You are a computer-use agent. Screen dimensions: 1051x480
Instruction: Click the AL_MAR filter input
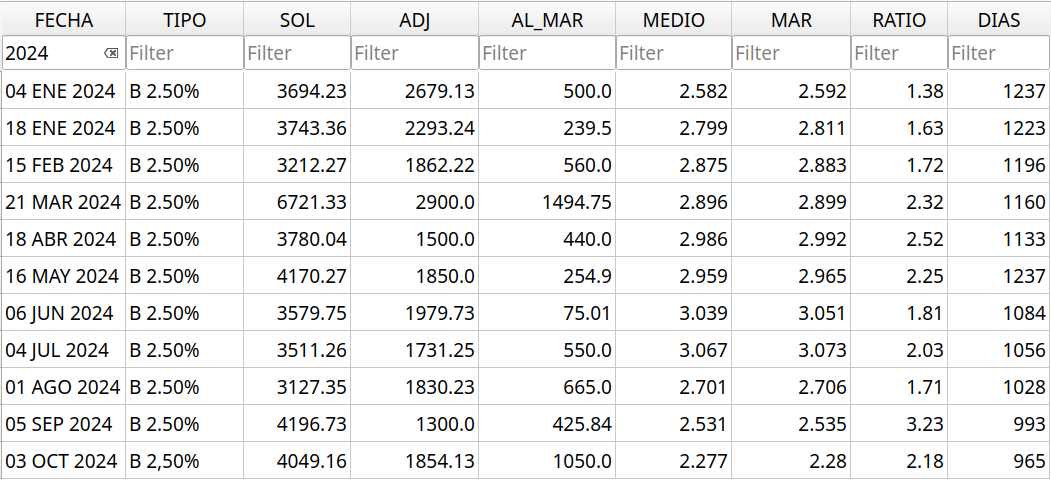tap(547, 53)
